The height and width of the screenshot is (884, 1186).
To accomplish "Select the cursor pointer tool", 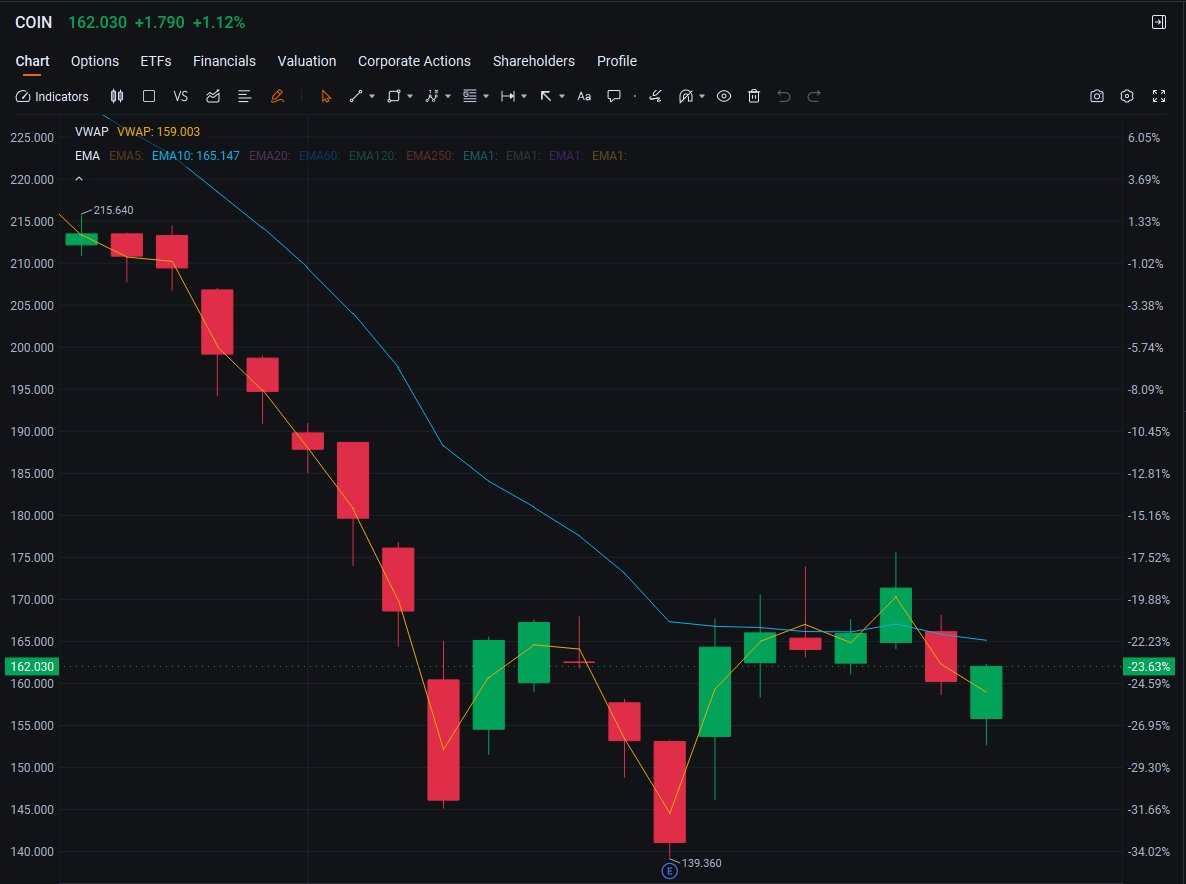I will [x=326, y=96].
